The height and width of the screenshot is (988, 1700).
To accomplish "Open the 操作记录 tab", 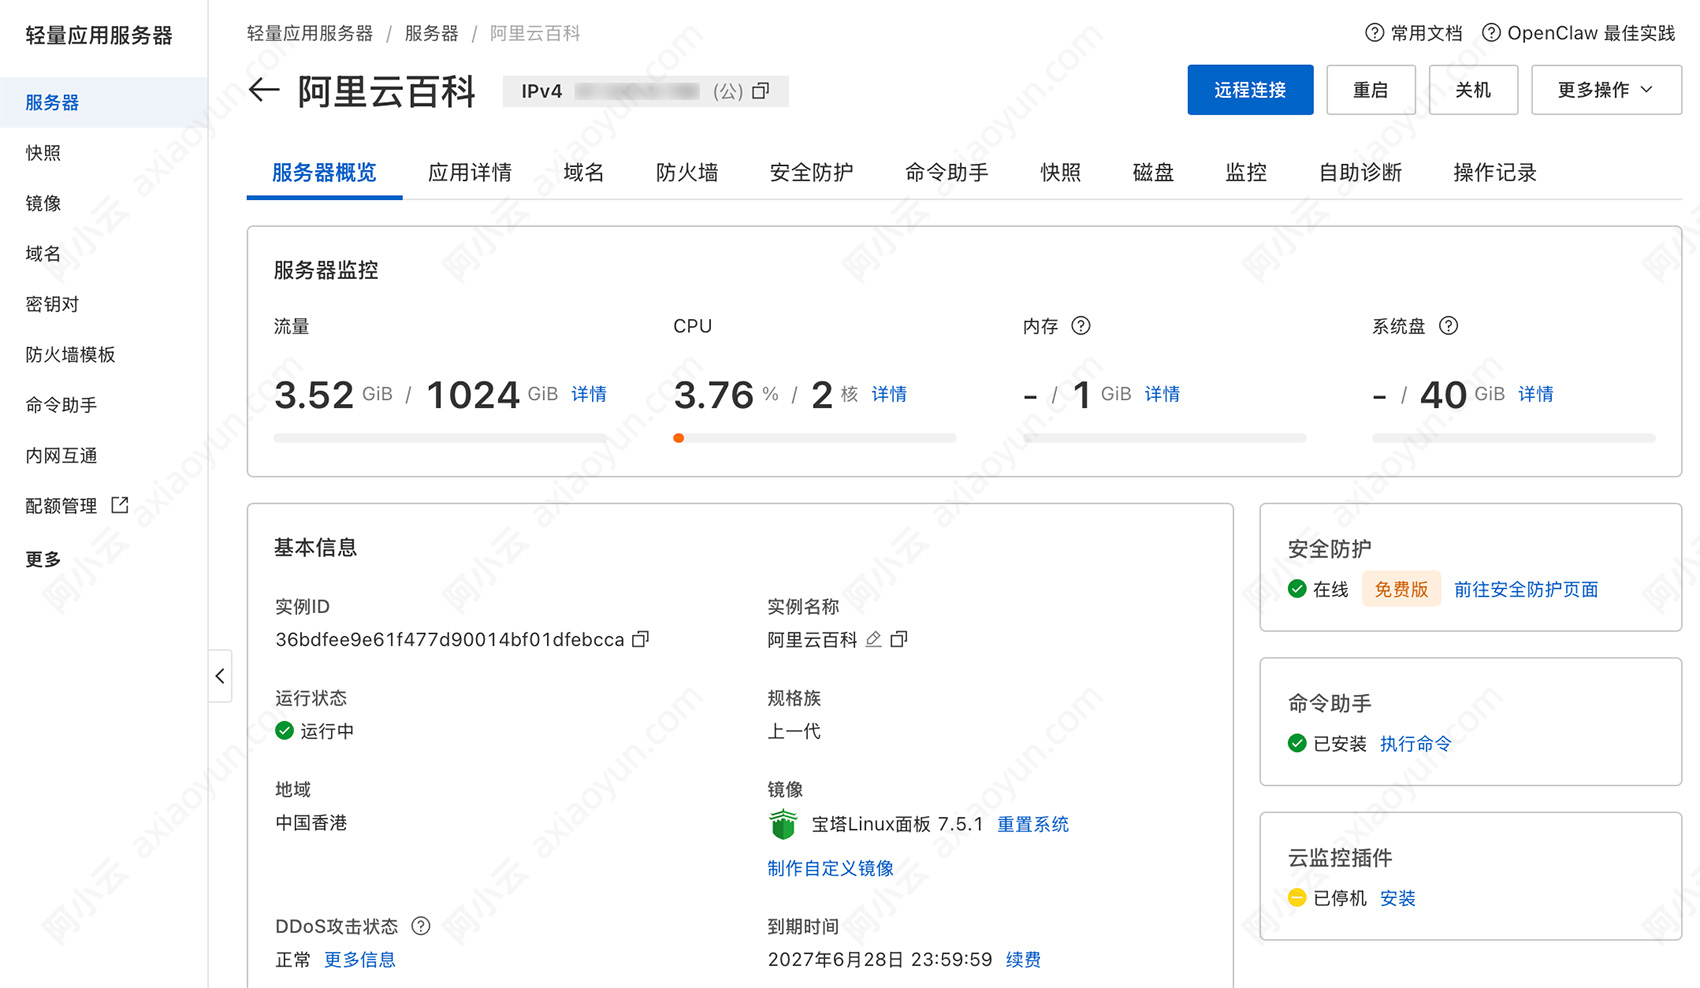I will point(1494,172).
